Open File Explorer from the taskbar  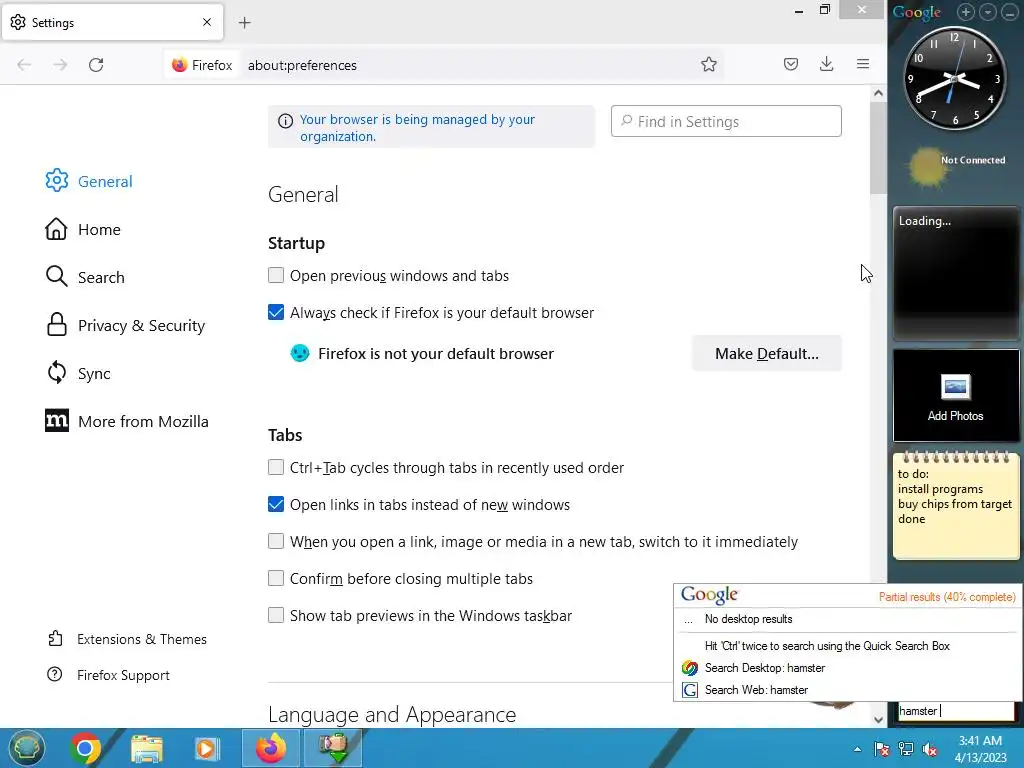click(x=147, y=748)
